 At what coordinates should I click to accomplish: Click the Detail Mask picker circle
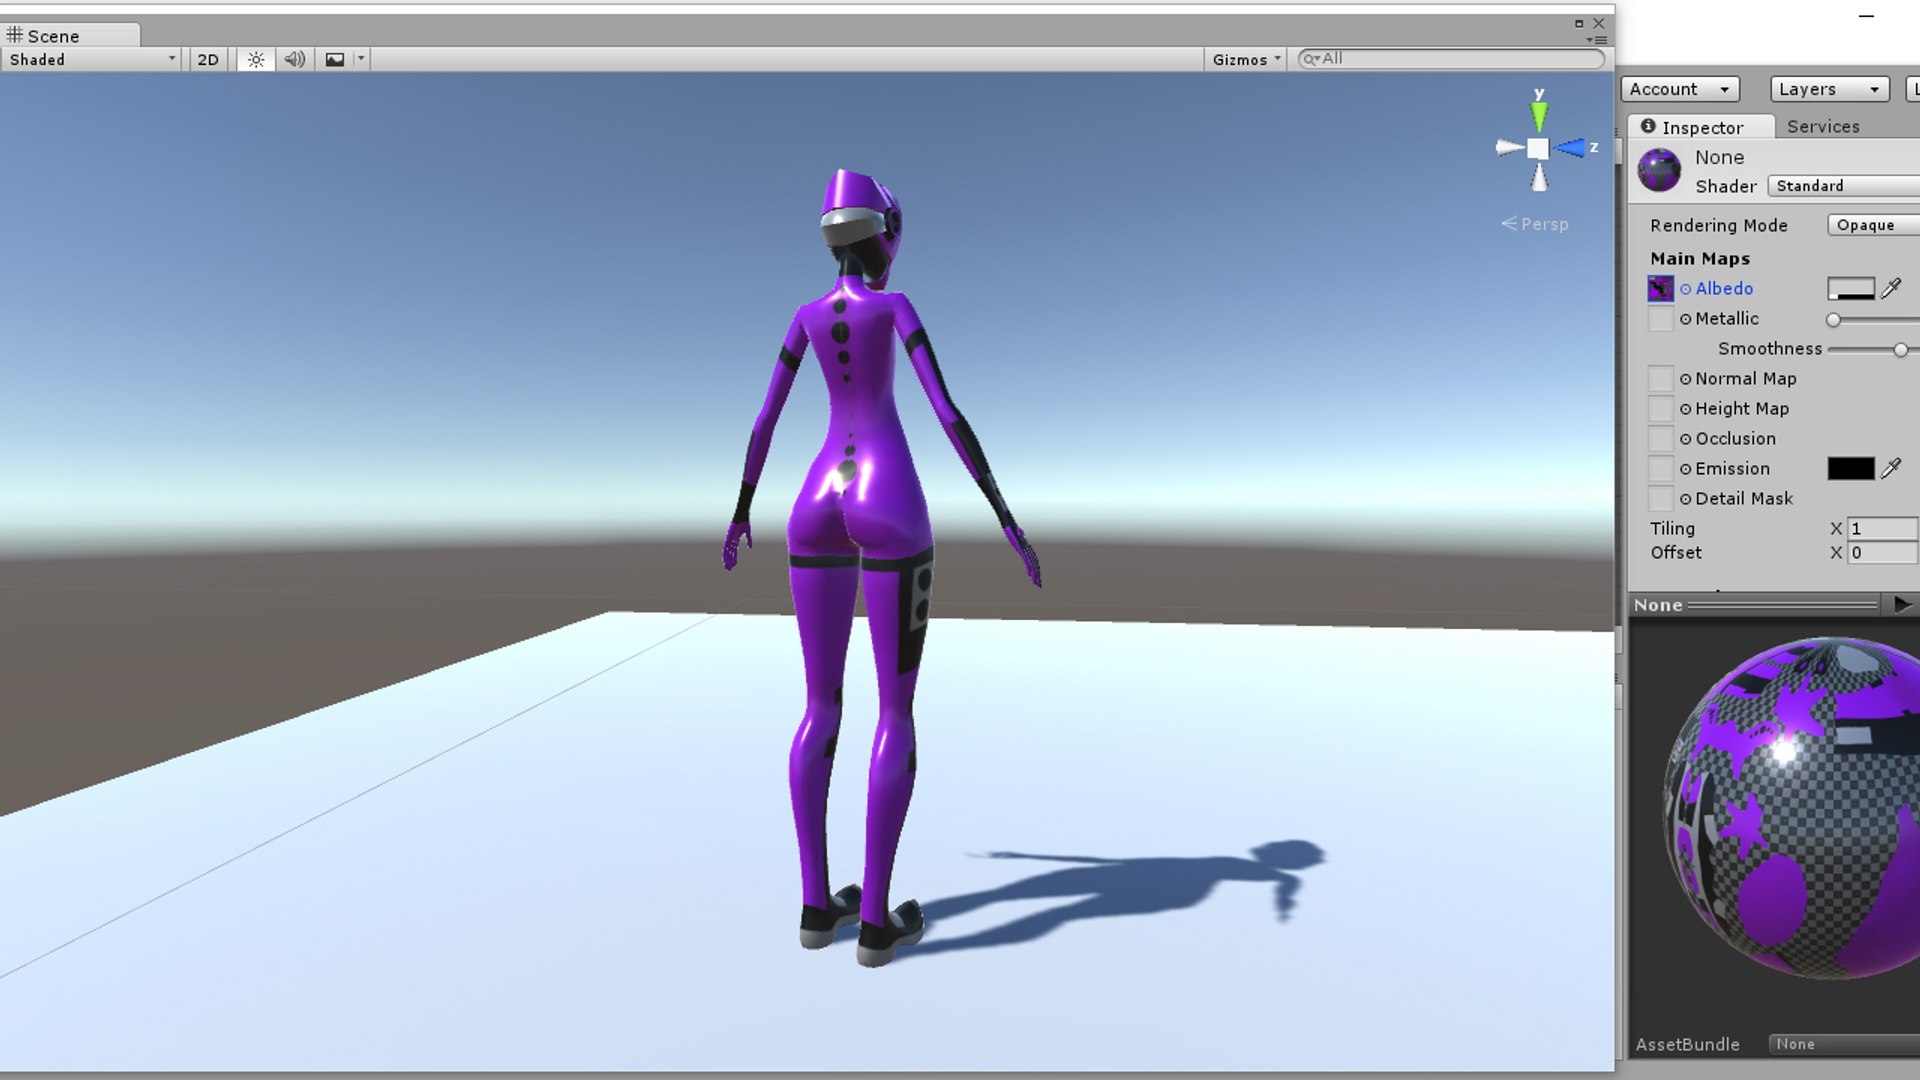[1686, 499]
